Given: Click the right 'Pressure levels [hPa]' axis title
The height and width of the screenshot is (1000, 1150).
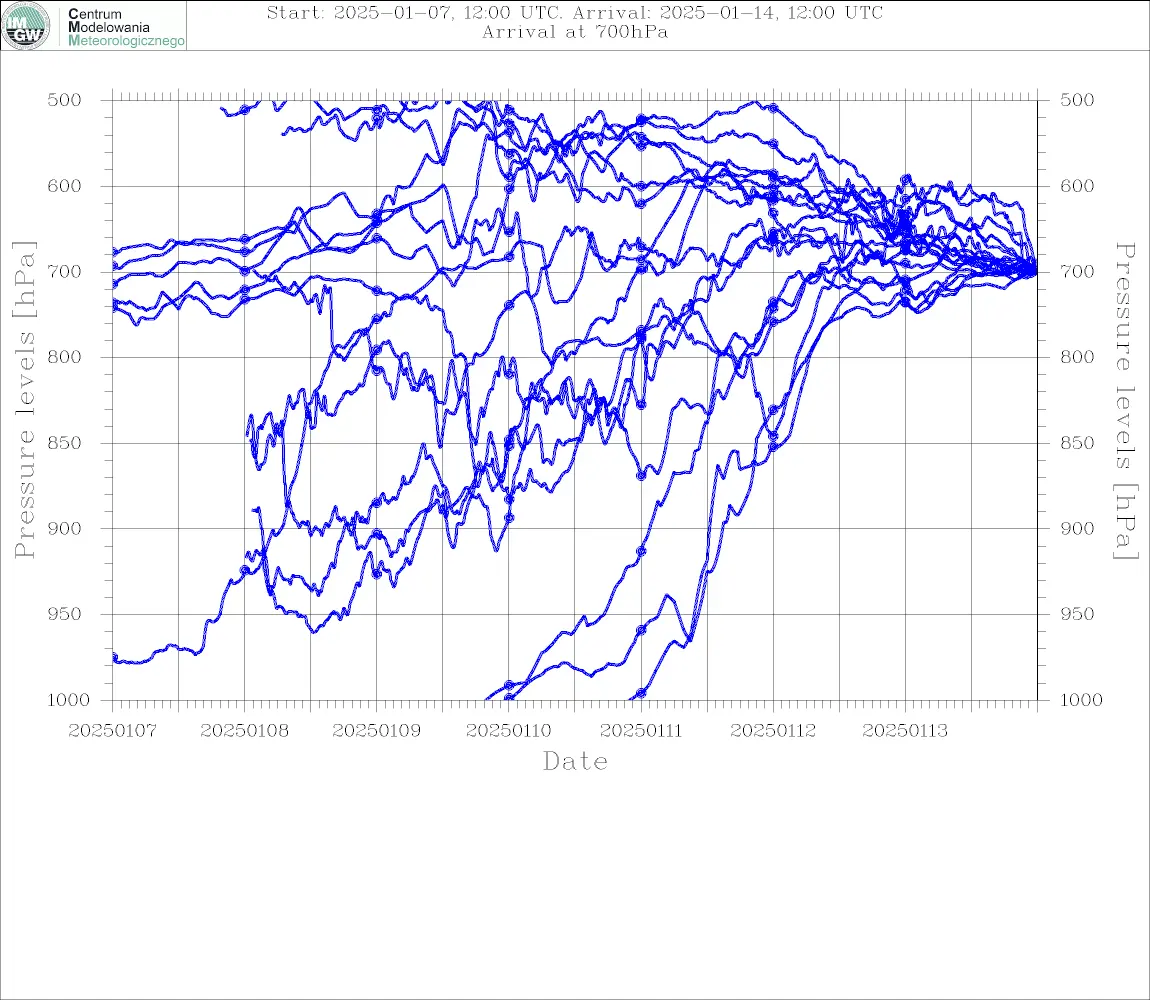Looking at the screenshot, I should [1126, 401].
